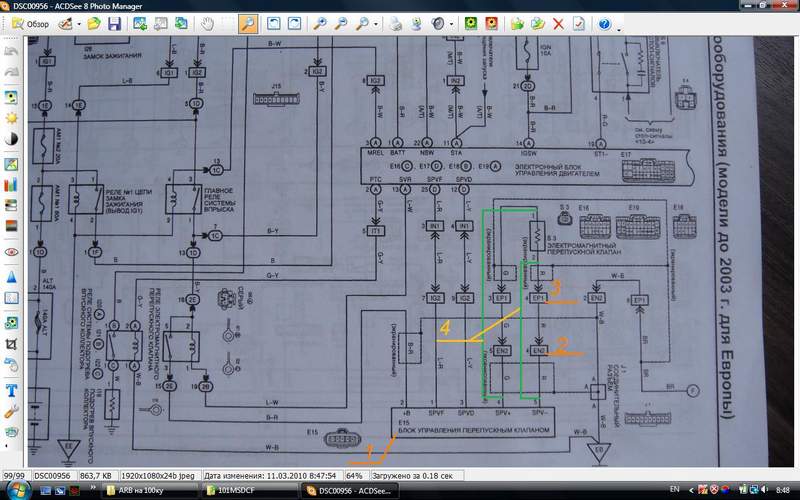Switch to ARB на 100ку taskbar window
Image resolution: width=800 pixels, height=500 pixels.
tap(149, 490)
